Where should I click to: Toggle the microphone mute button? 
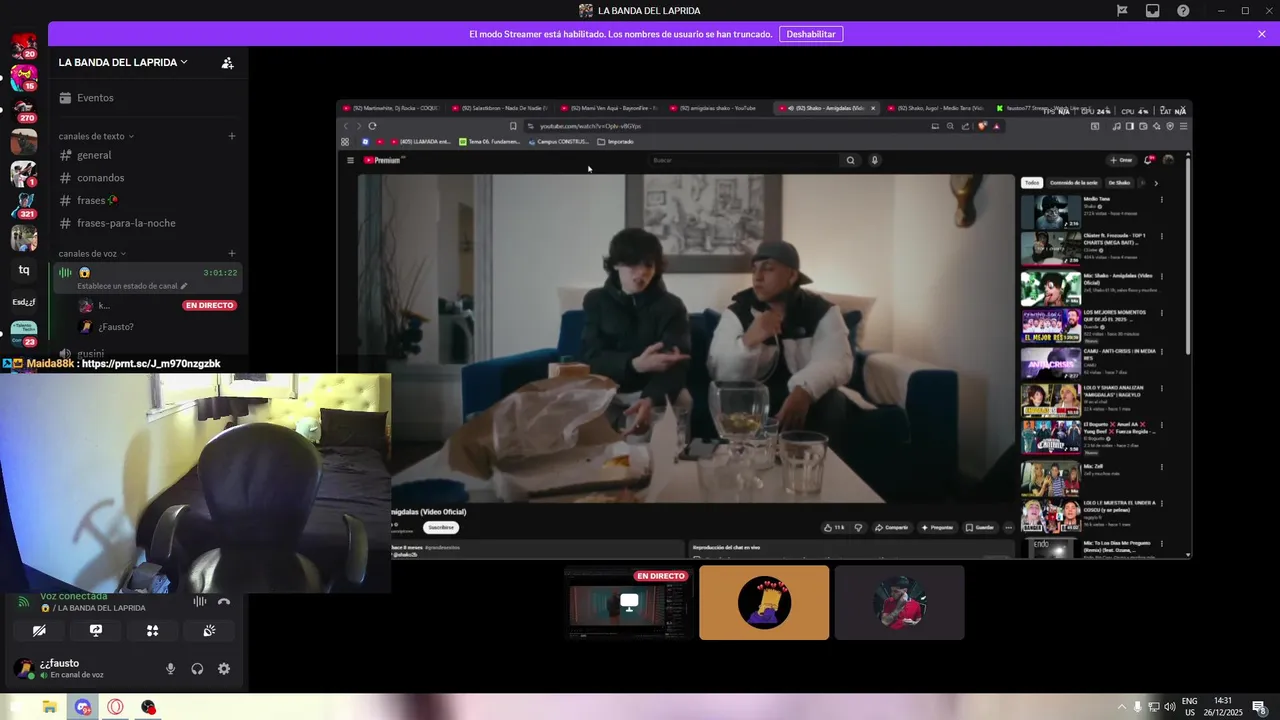pyautogui.click(x=170, y=669)
